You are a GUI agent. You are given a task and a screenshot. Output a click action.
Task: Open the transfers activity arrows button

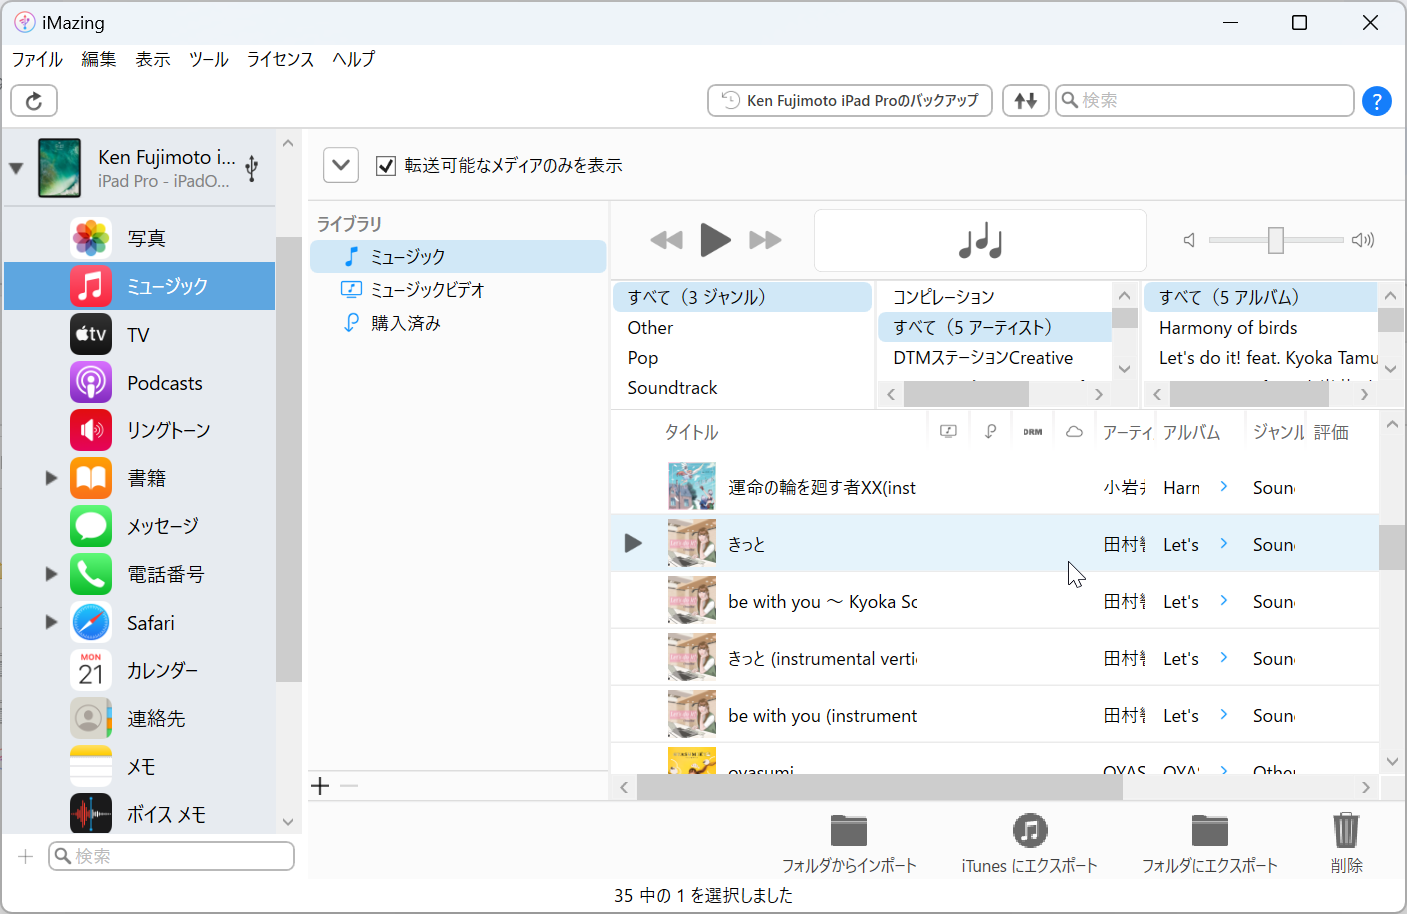(x=1026, y=100)
